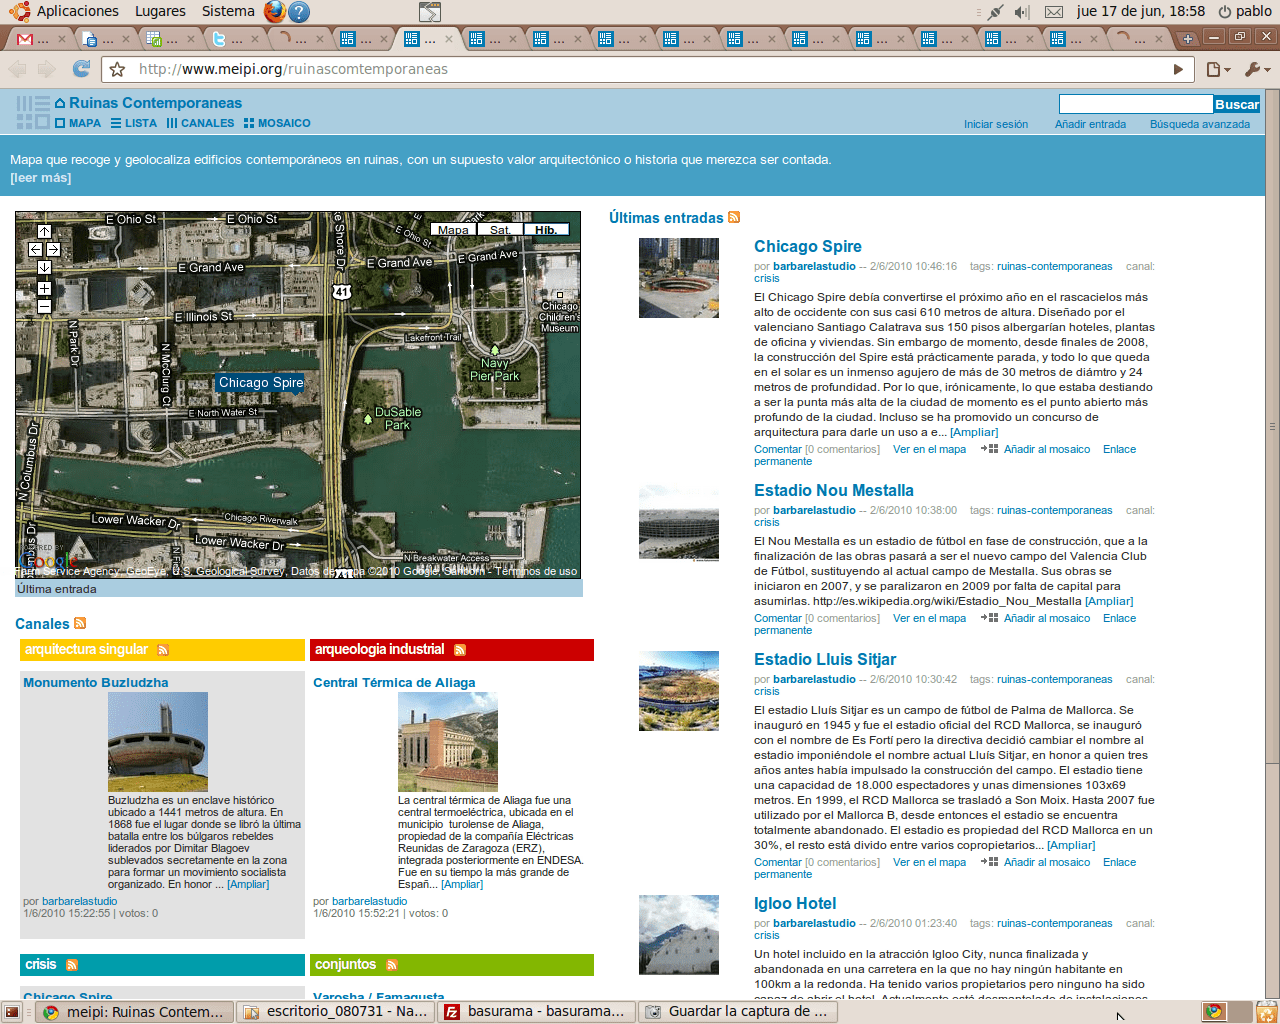Pan the map left with the arrow
The width and height of the screenshot is (1280, 1024).
tap(35, 250)
